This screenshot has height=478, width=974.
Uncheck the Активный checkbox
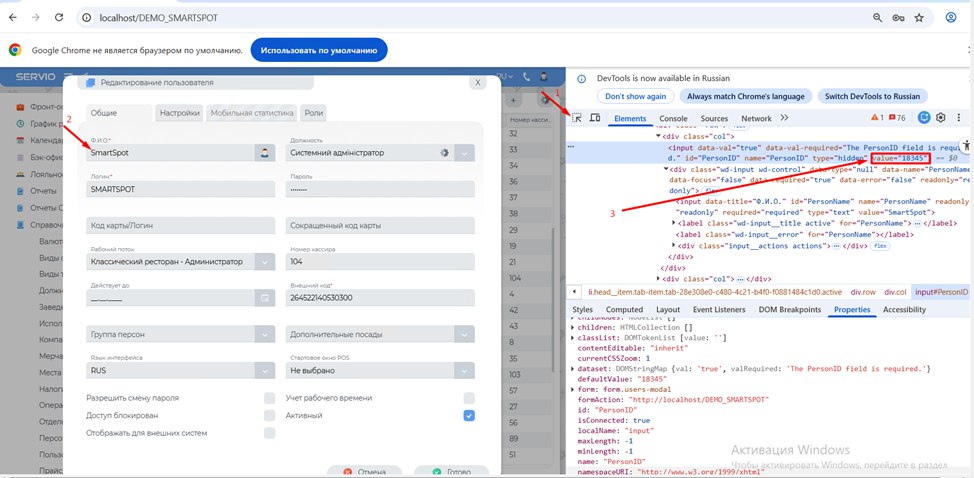[469, 415]
